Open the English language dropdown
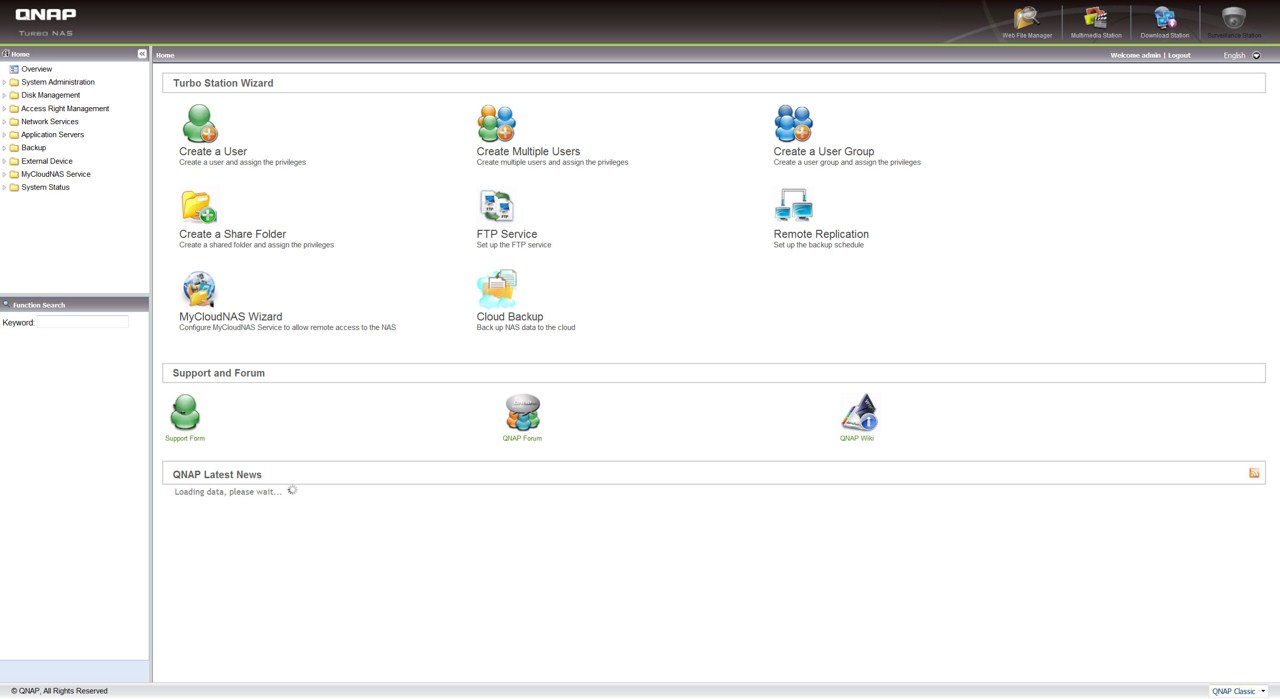This screenshot has width=1280, height=699. click(x=1242, y=55)
